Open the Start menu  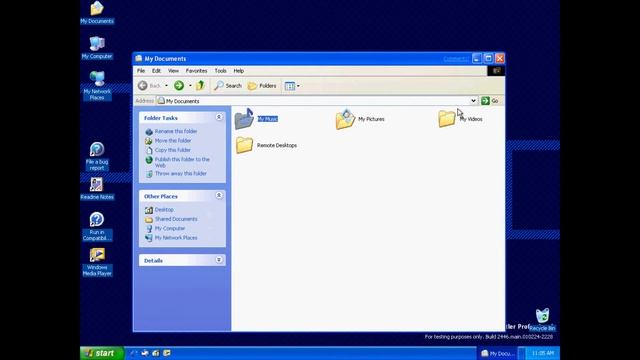point(102,353)
